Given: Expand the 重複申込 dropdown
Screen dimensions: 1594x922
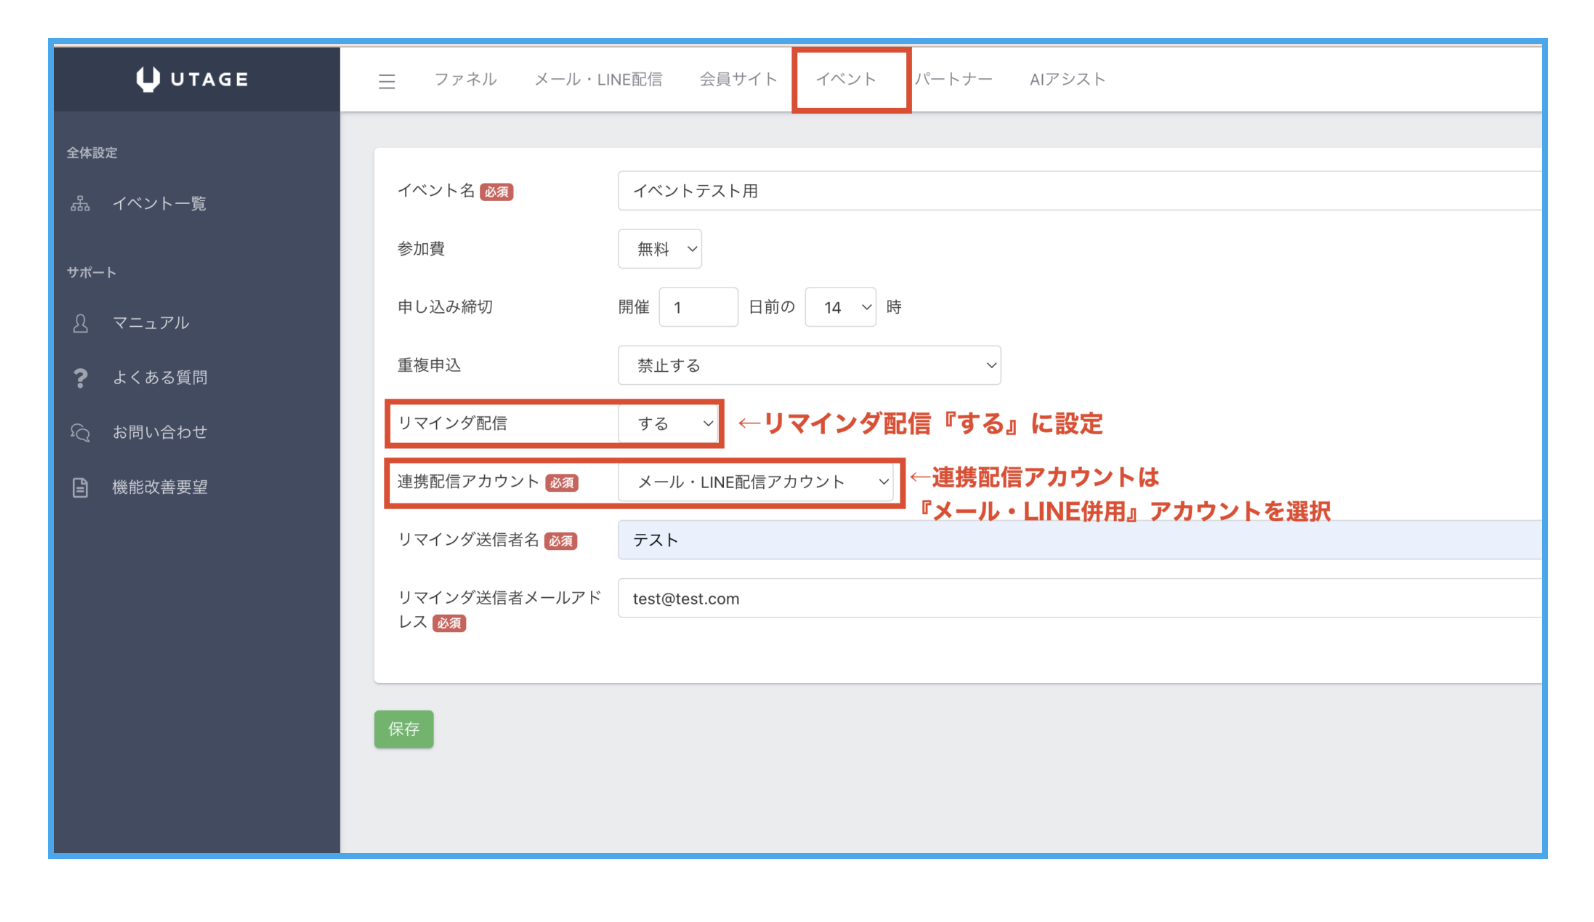Looking at the screenshot, I should click(x=809, y=365).
